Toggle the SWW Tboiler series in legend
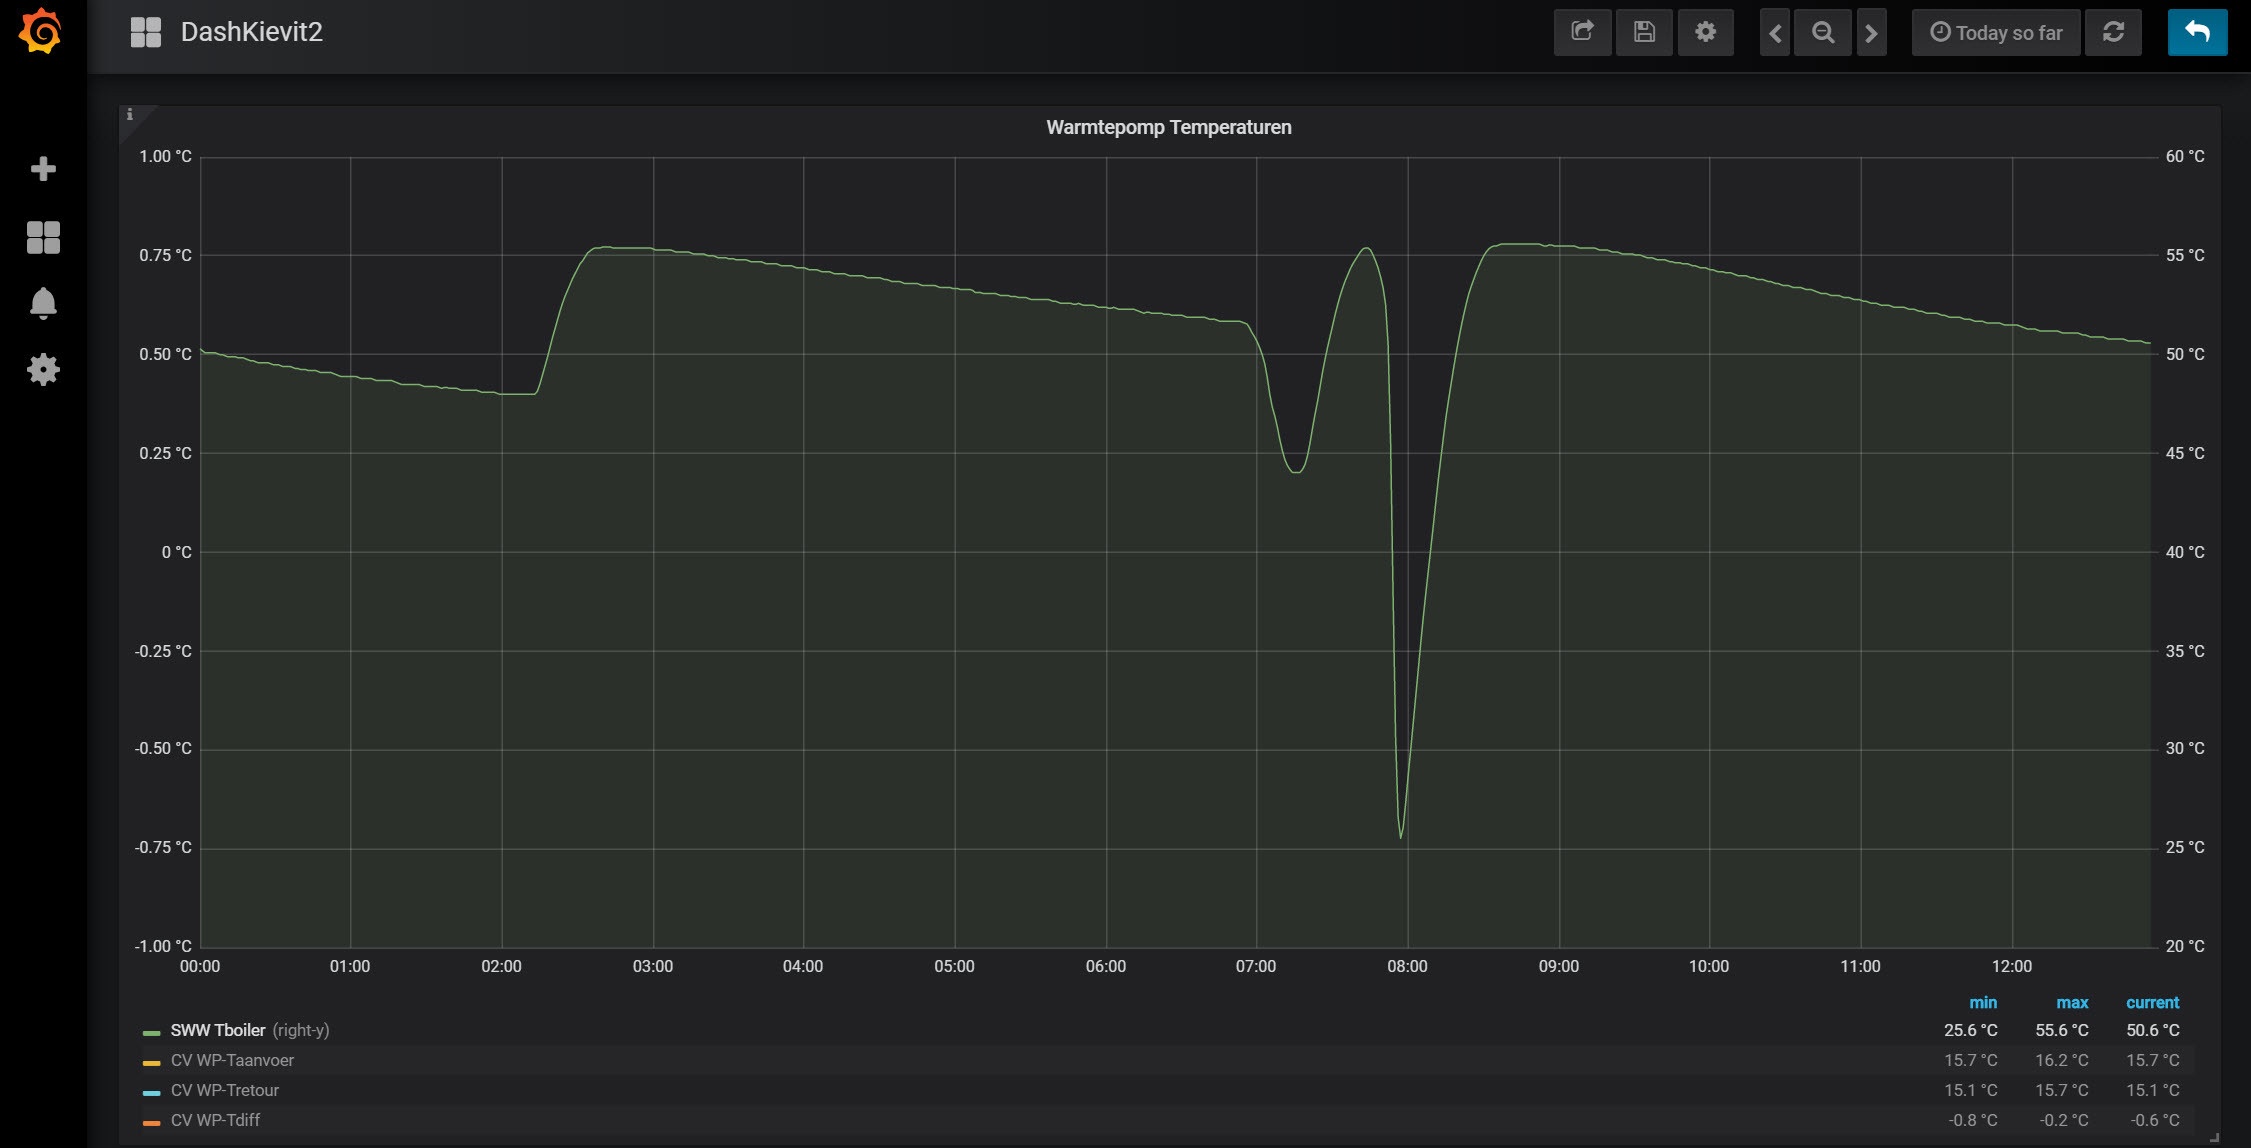 click(217, 1030)
